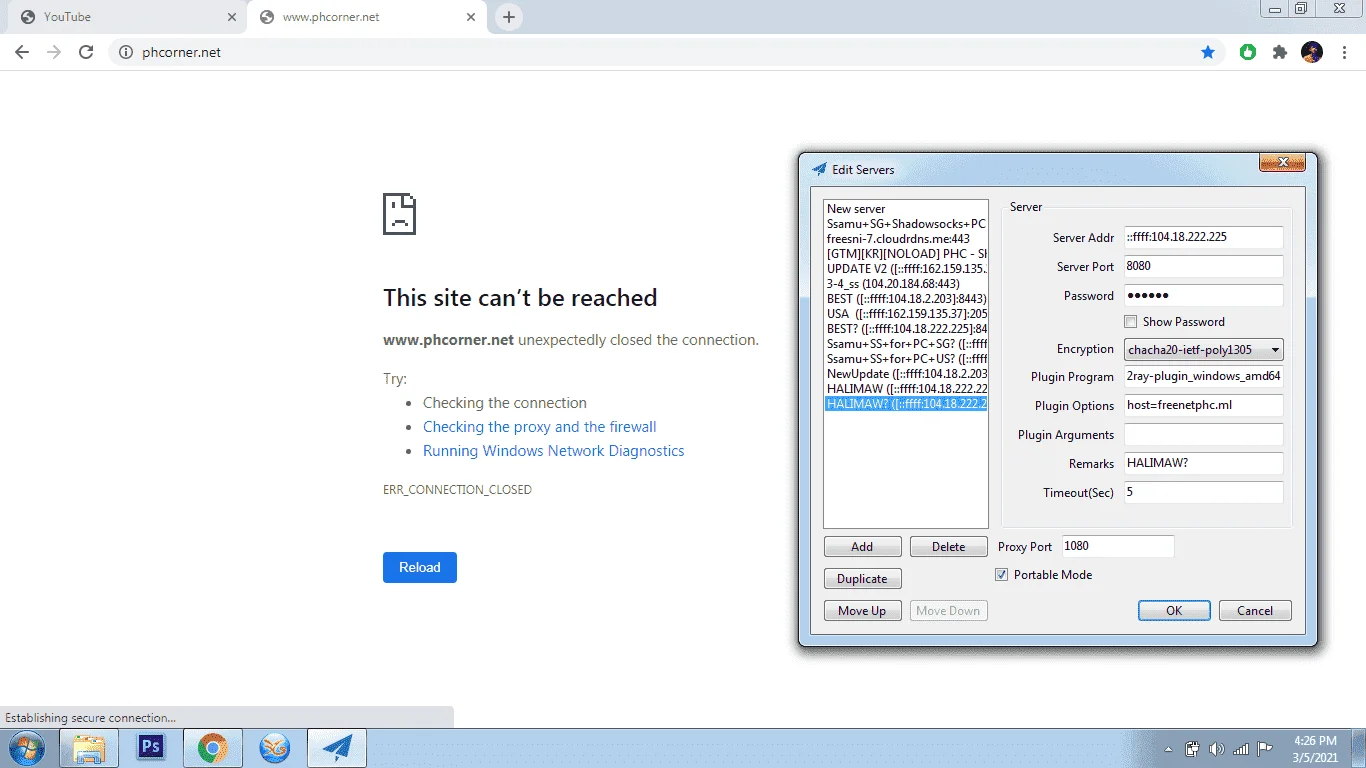Select 'USA' server entry
The image size is (1366, 768).
906,314
